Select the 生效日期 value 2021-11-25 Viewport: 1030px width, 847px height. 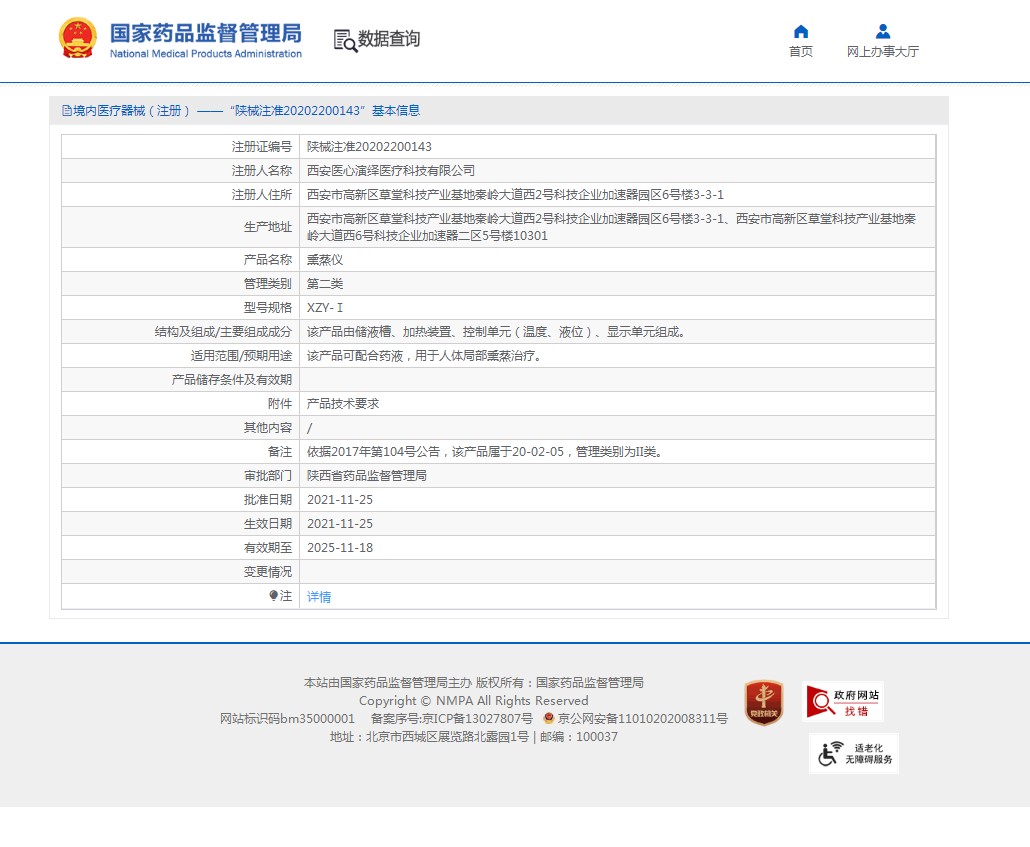(x=340, y=524)
